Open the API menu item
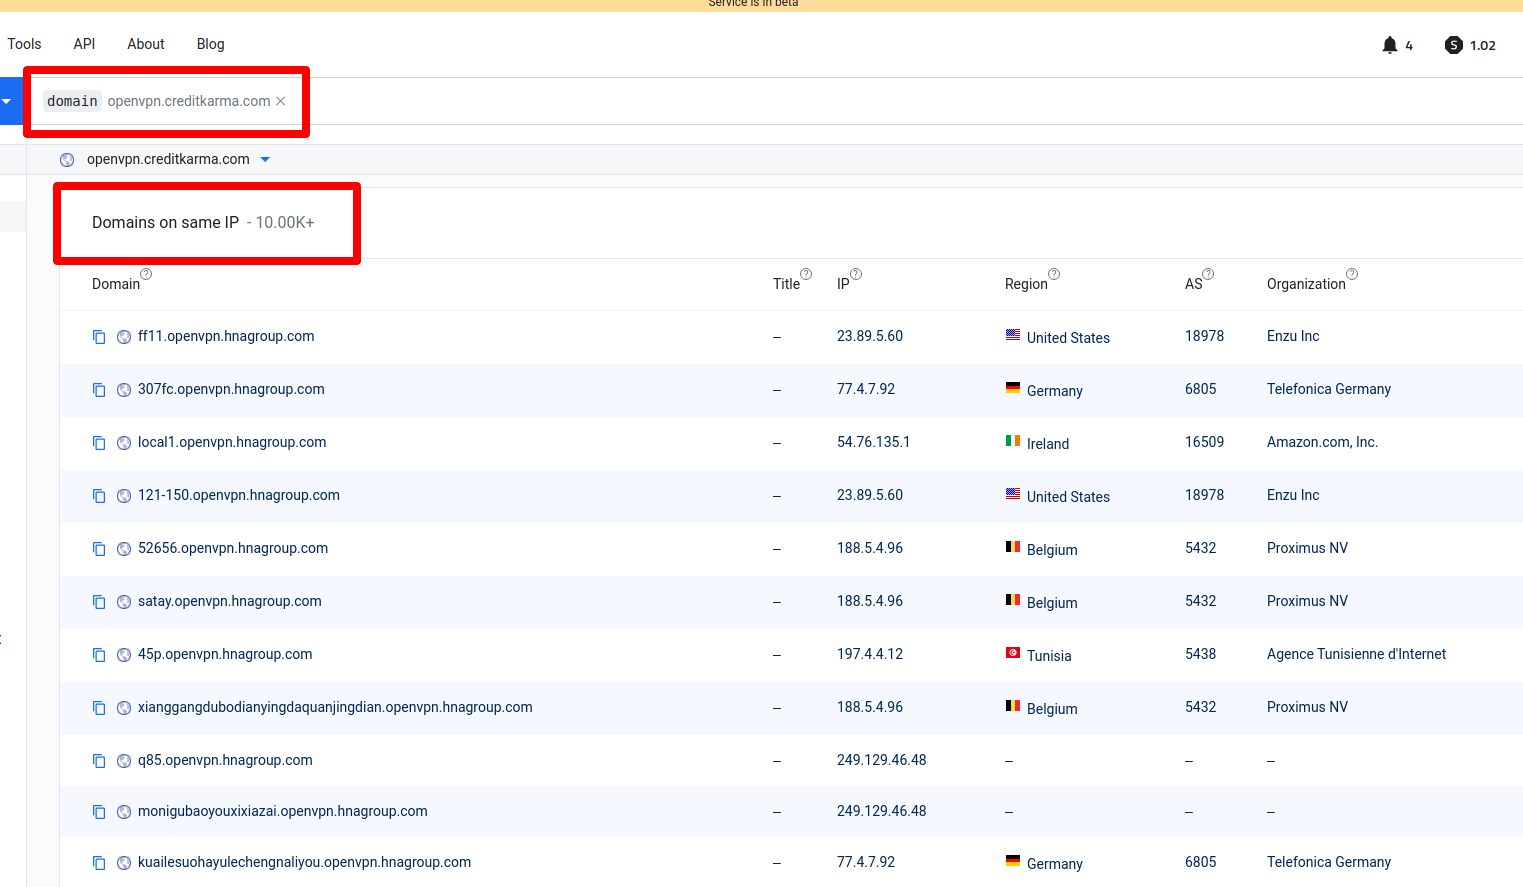The image size is (1523, 887). click(x=84, y=44)
